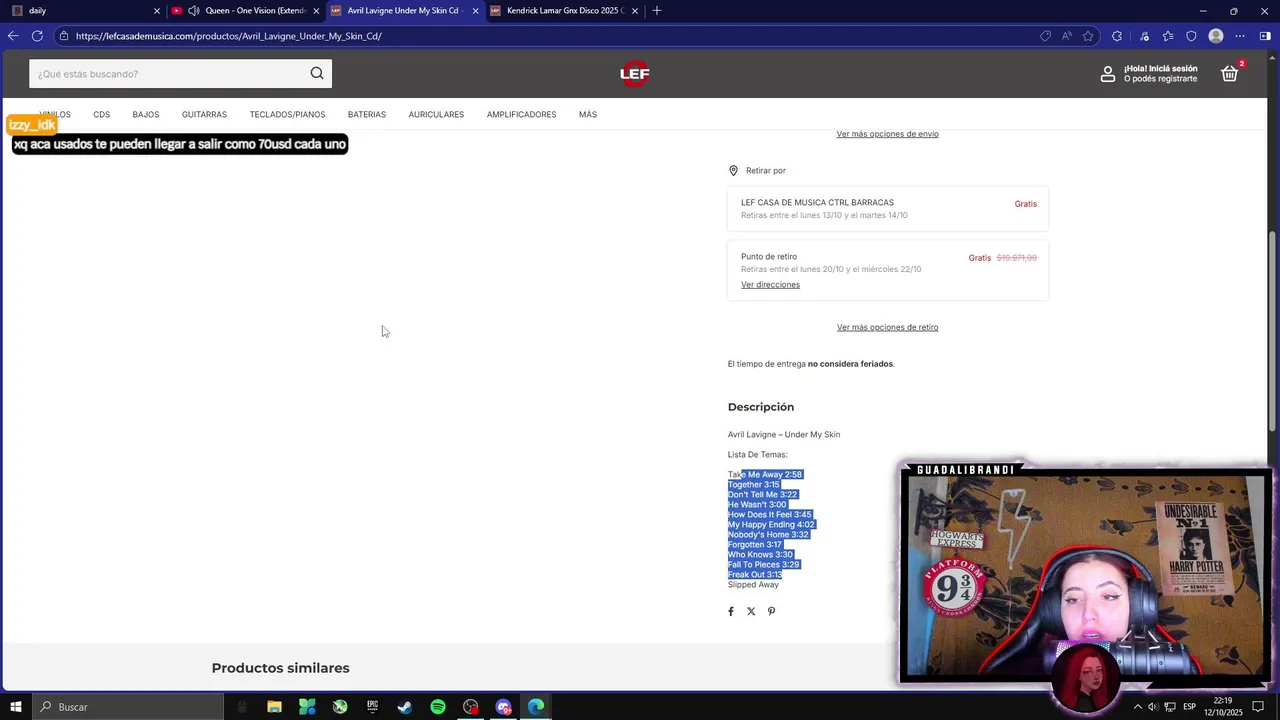
Task: Open the browser extensions puzzle icon
Action: 1117,36
